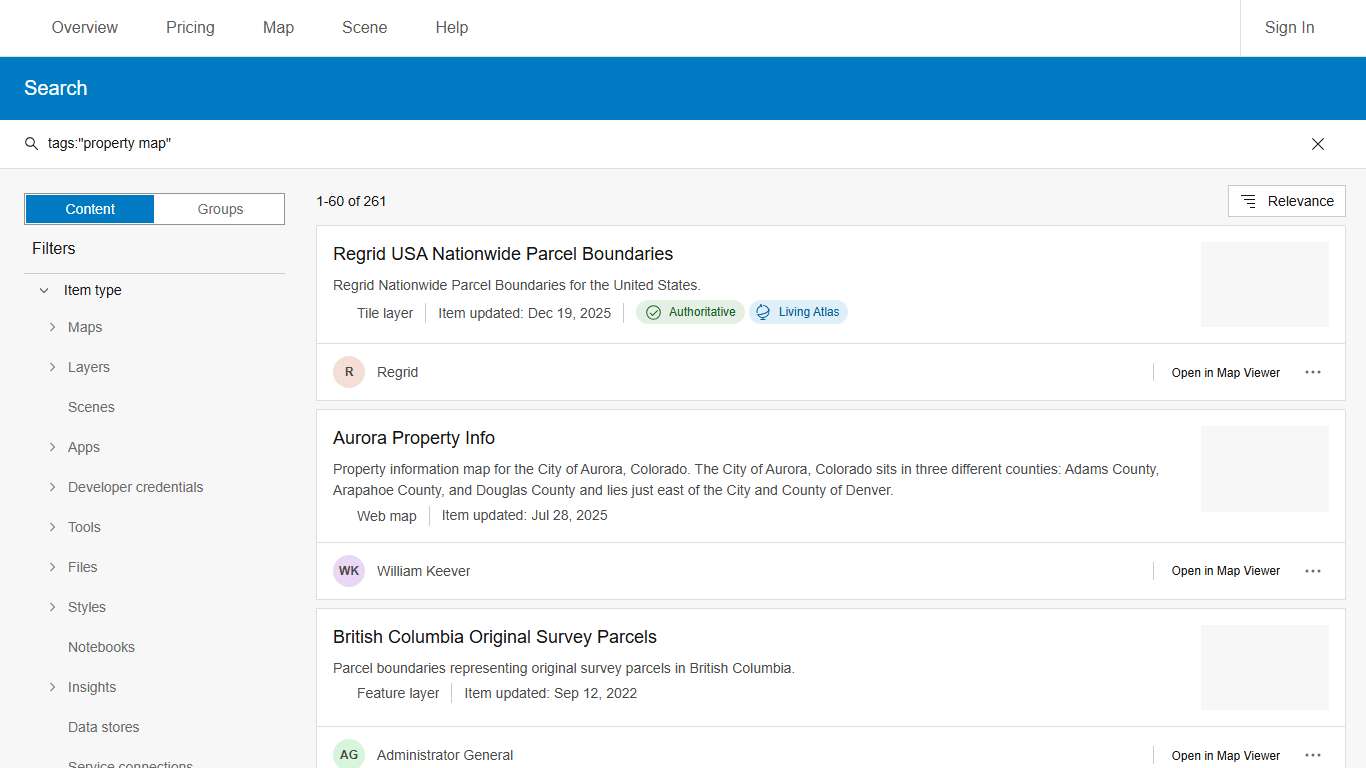Open more options for Regrid parcel item

pyautogui.click(x=1312, y=372)
